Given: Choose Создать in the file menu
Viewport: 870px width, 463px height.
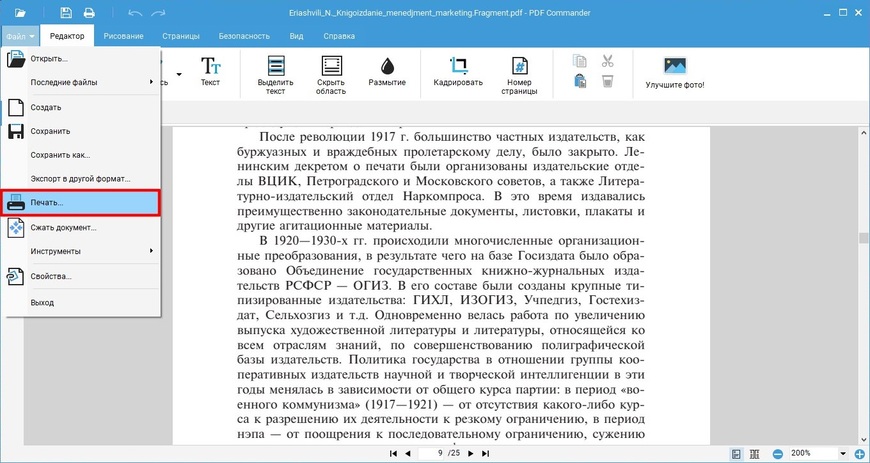Looking at the screenshot, I should pyautogui.click(x=83, y=108).
